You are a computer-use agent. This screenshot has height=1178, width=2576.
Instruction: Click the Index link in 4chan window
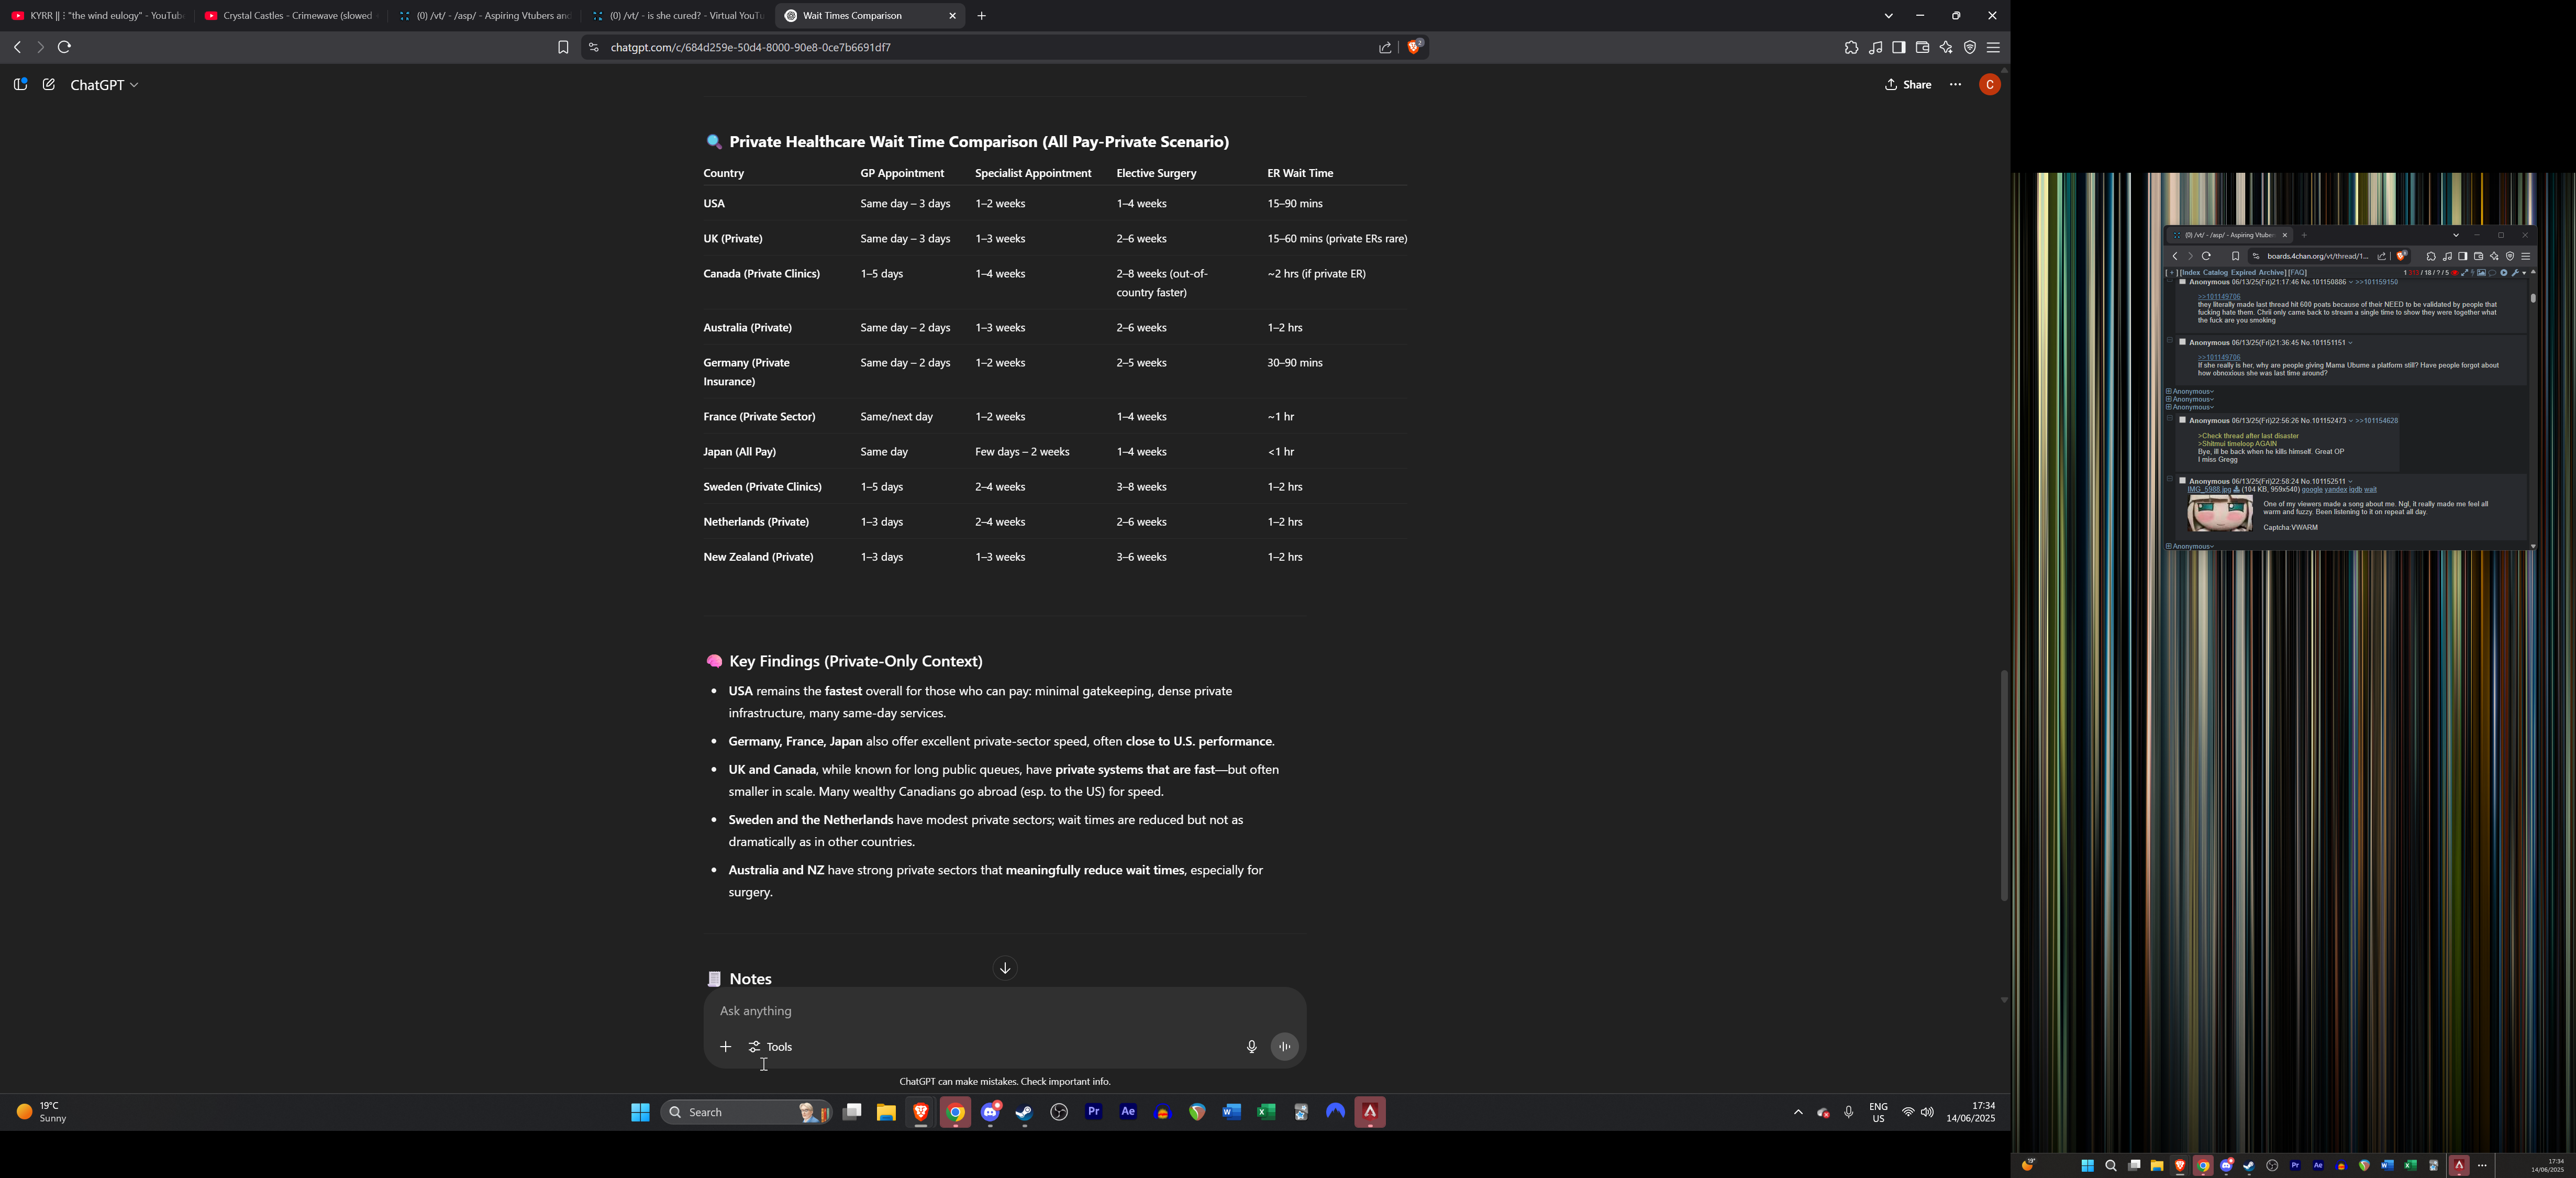click(2191, 272)
